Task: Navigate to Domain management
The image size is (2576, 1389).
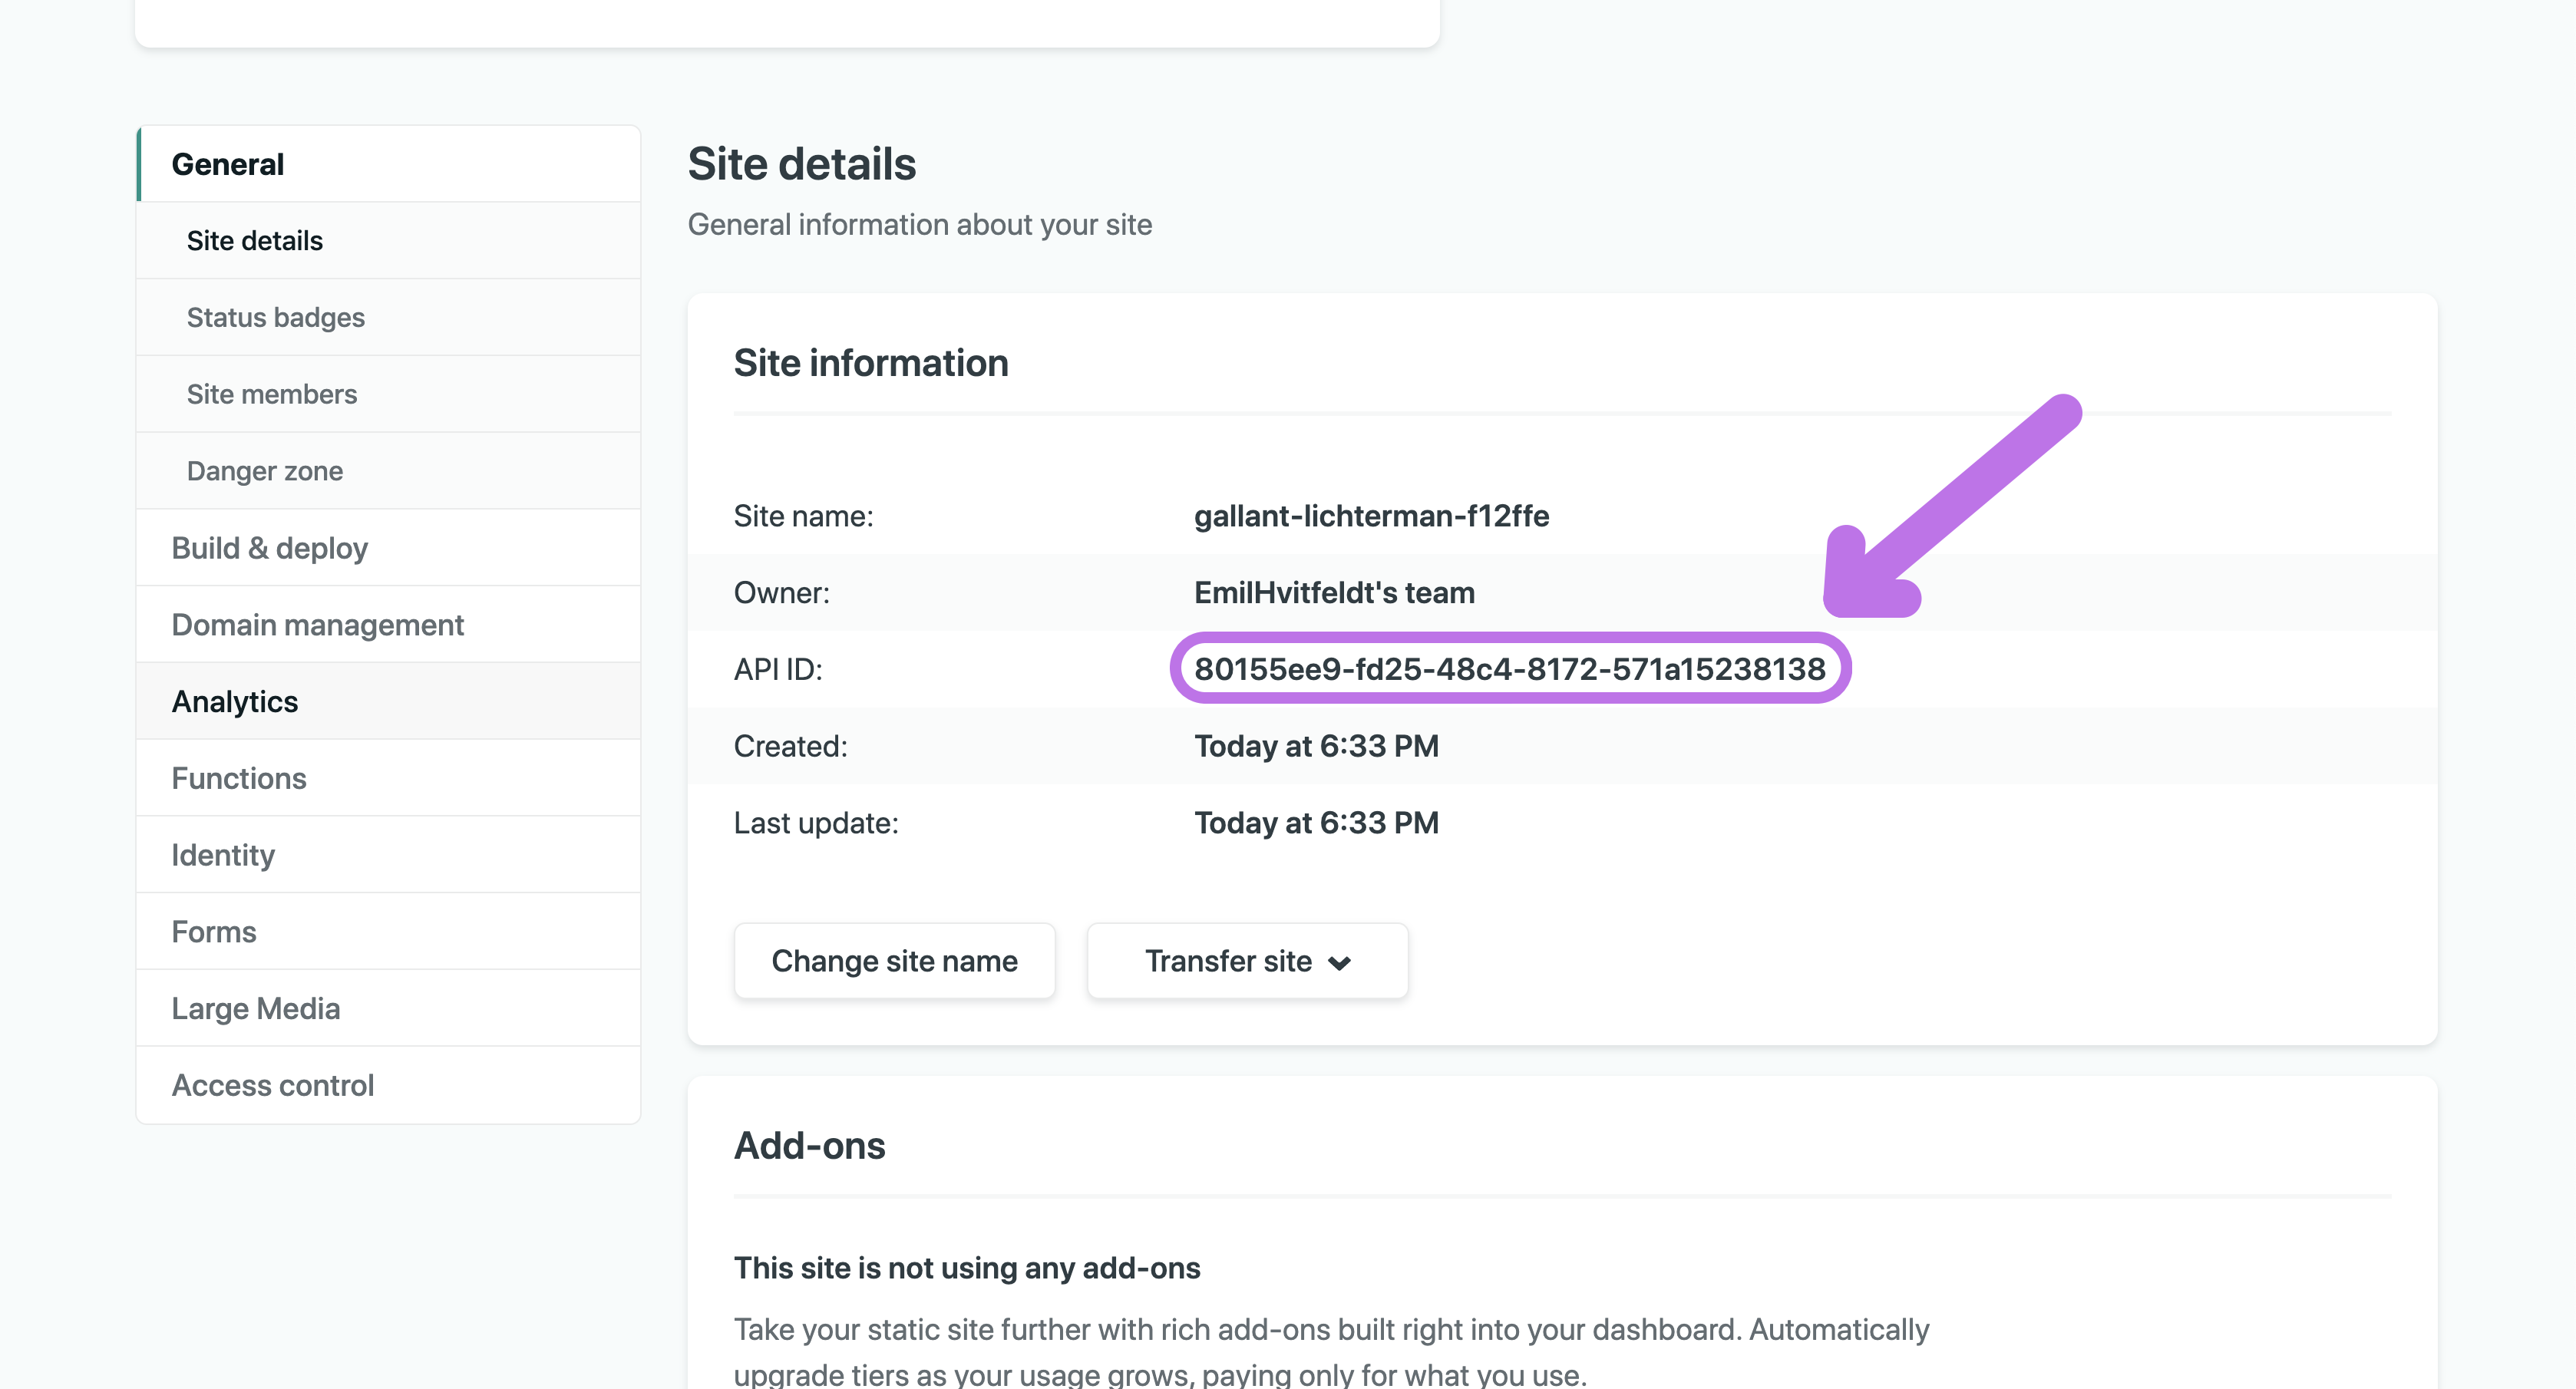Action: (388, 625)
